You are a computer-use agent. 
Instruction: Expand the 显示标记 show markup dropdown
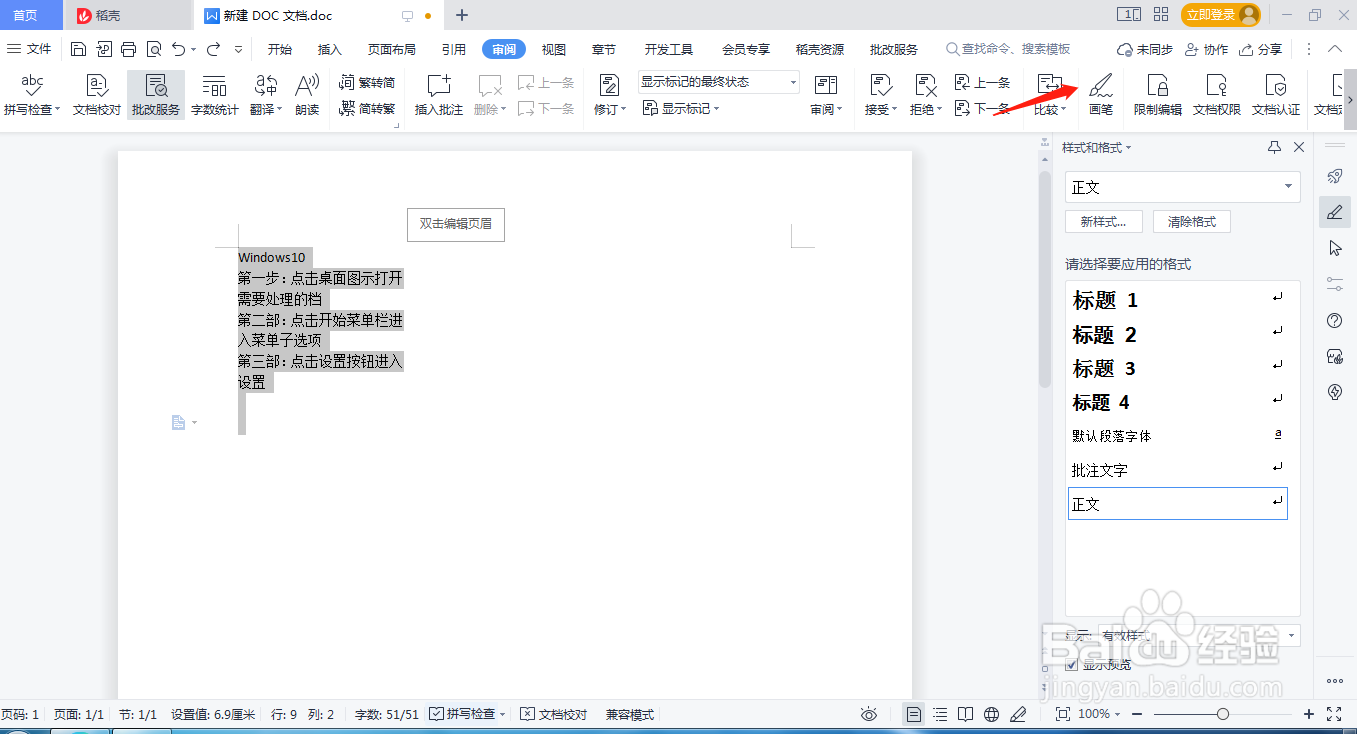point(680,109)
